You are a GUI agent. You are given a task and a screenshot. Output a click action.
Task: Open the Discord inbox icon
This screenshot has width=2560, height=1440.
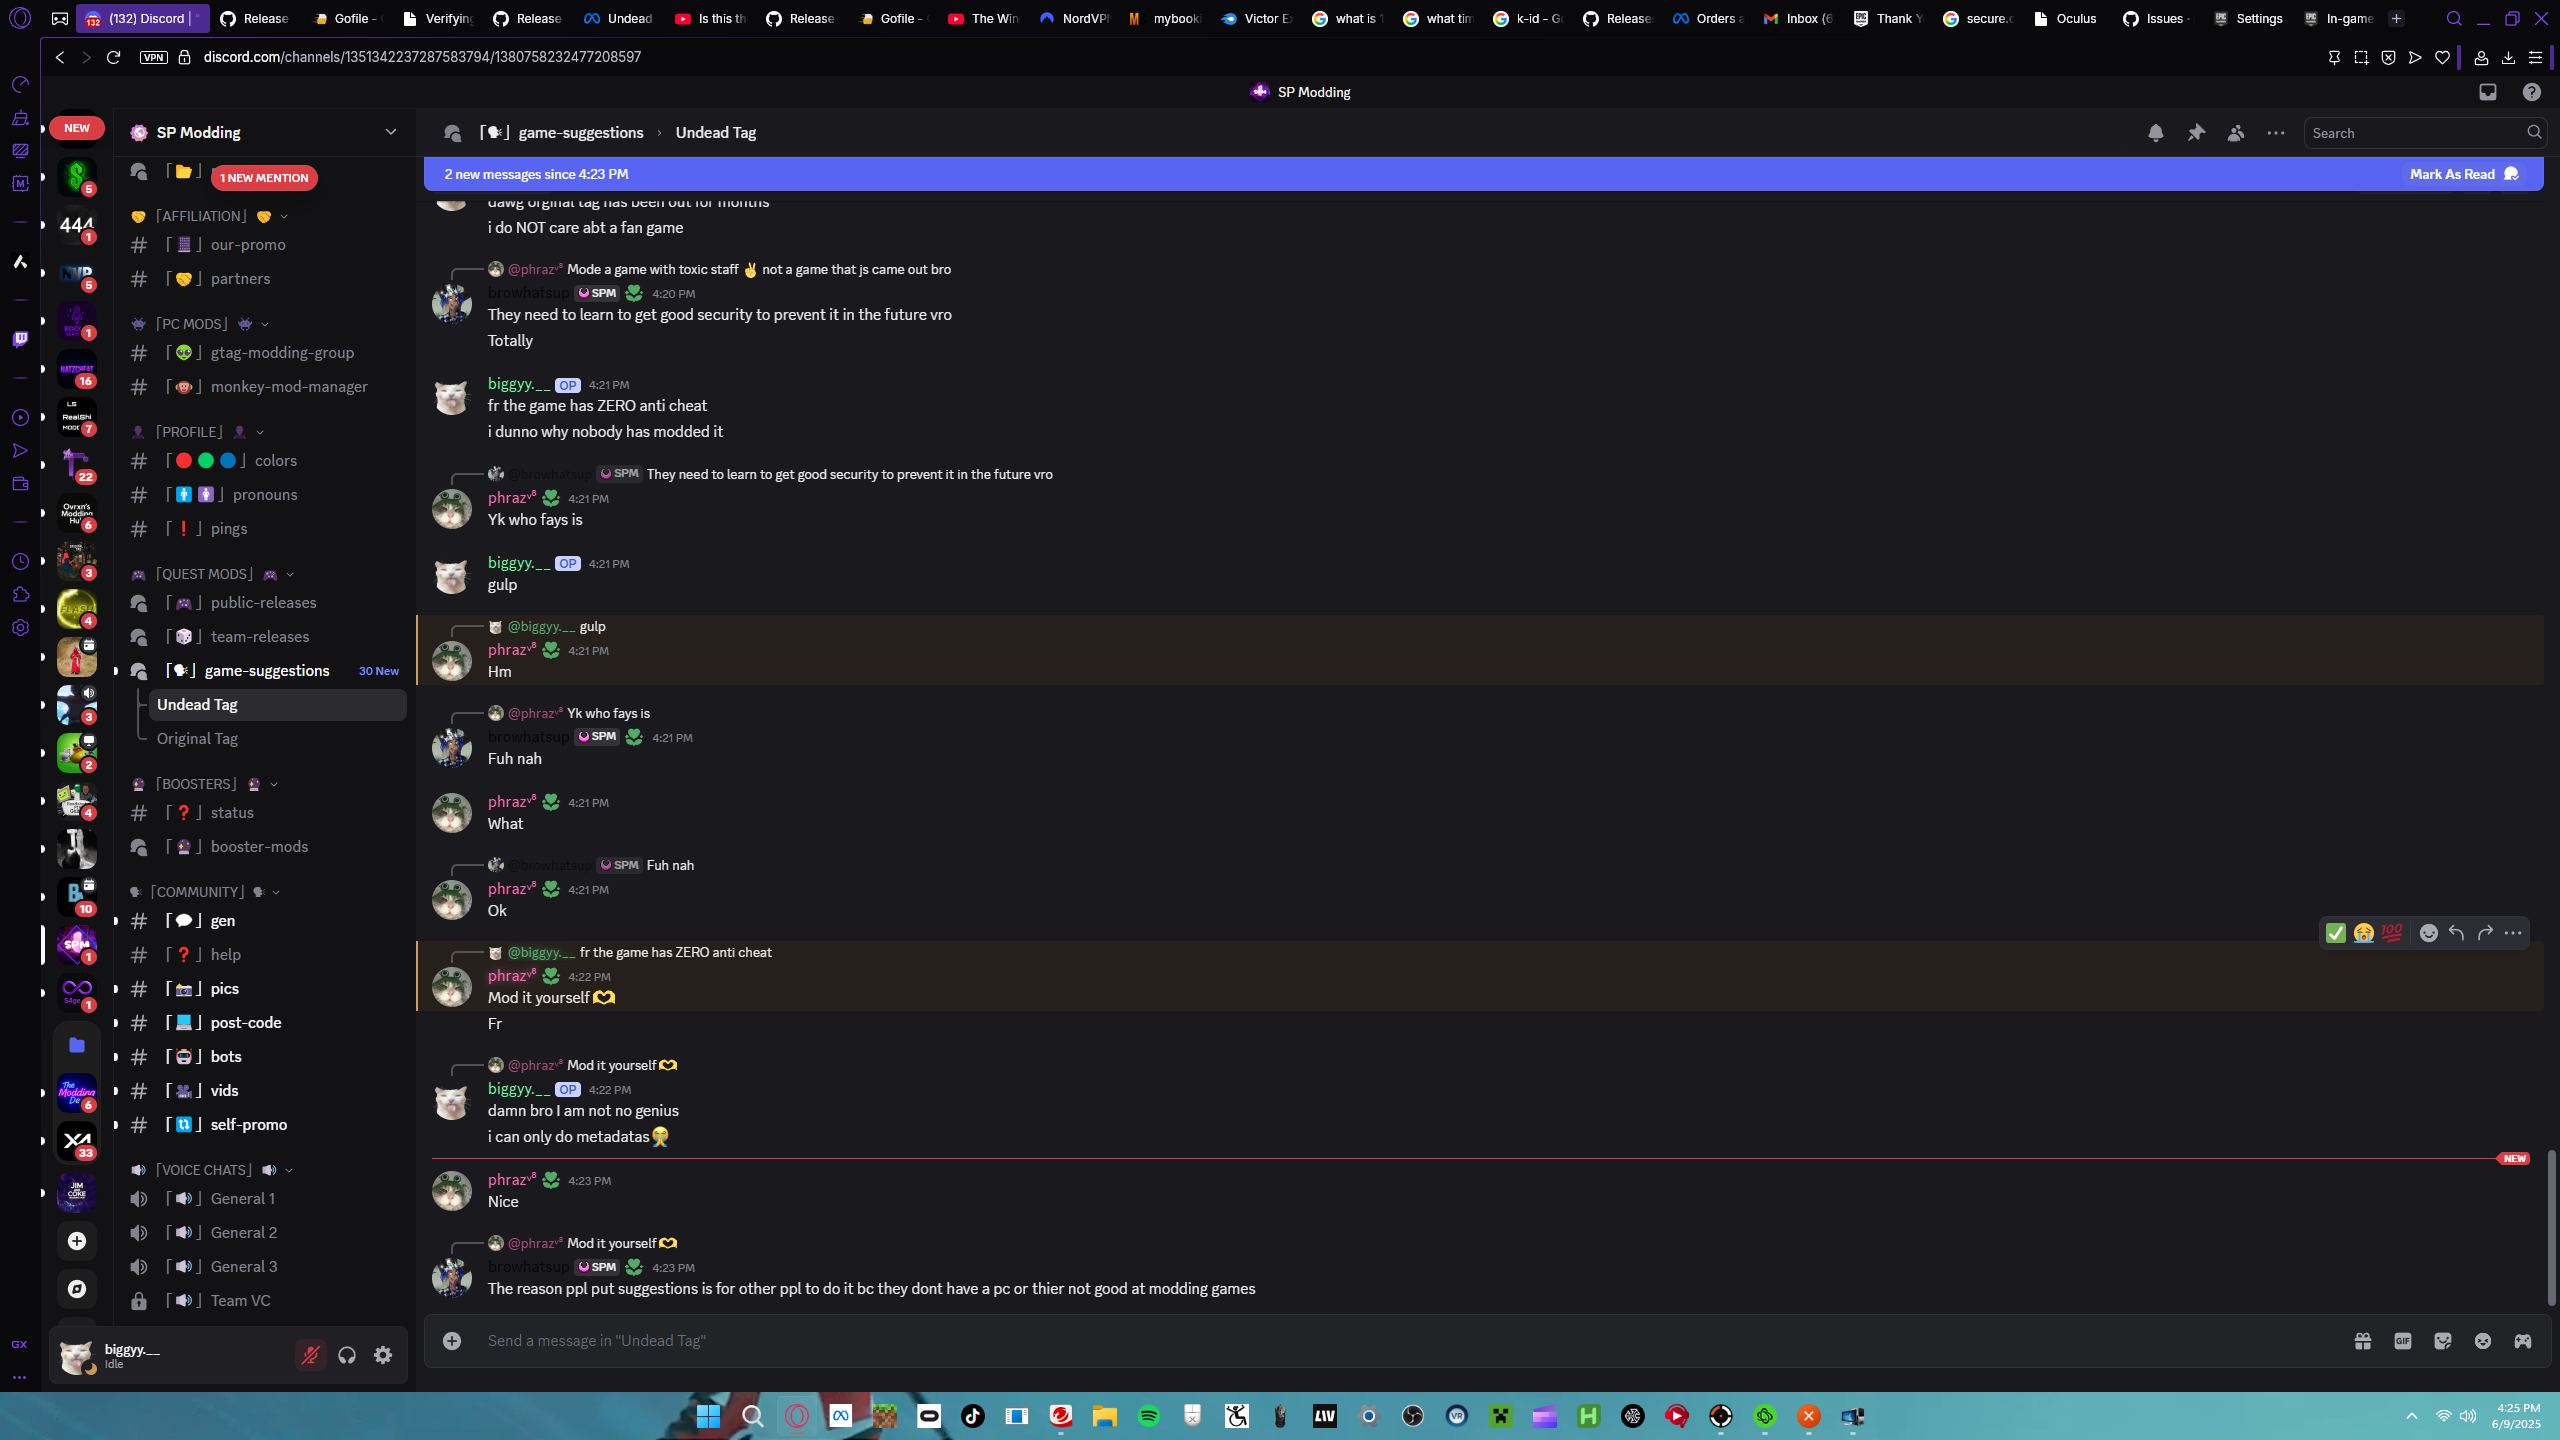tap(2488, 92)
